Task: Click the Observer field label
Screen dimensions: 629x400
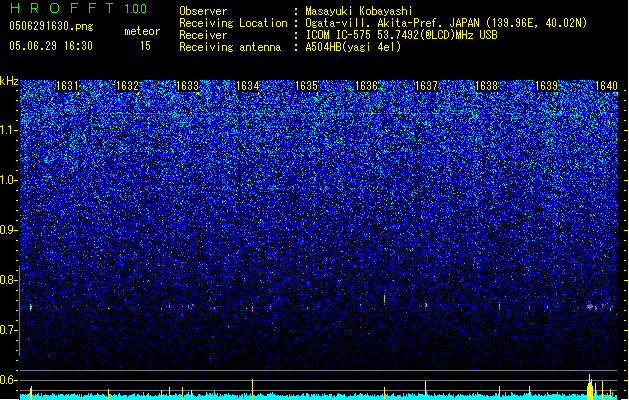Action: (x=203, y=11)
